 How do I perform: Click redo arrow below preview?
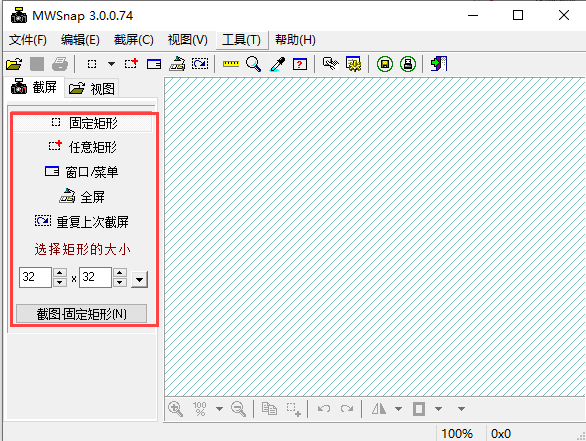(x=347, y=408)
